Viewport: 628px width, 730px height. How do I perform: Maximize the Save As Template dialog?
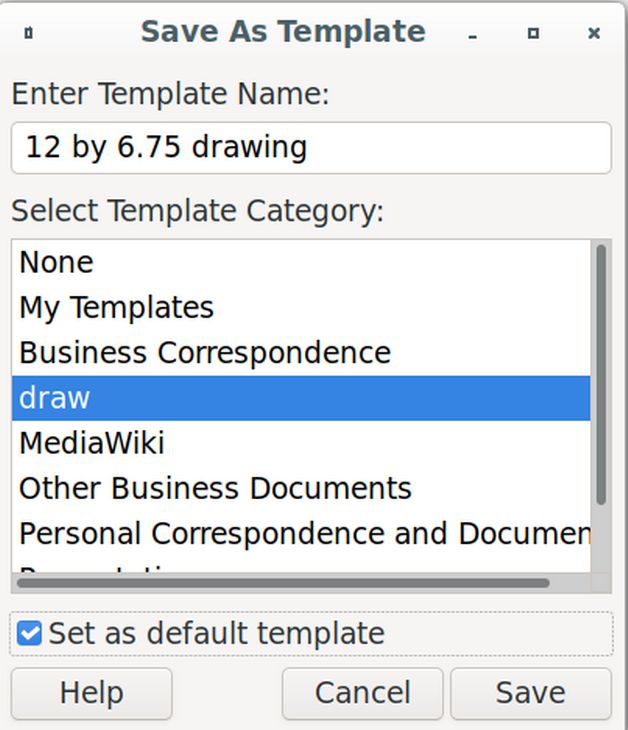(533, 33)
